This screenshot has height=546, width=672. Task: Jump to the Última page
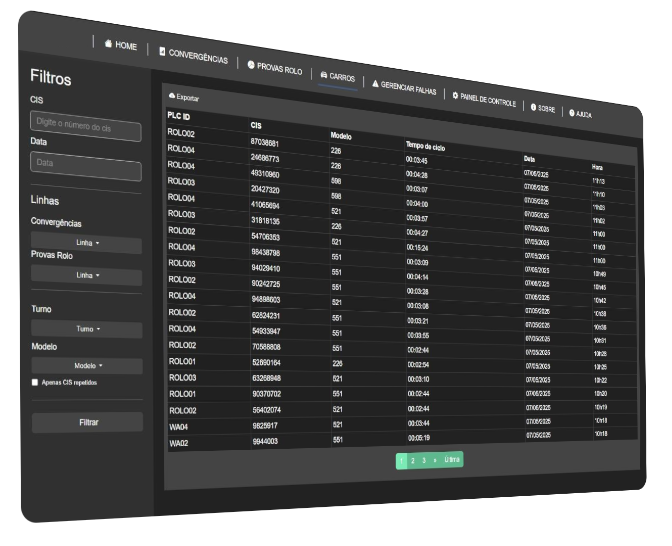[452, 460]
